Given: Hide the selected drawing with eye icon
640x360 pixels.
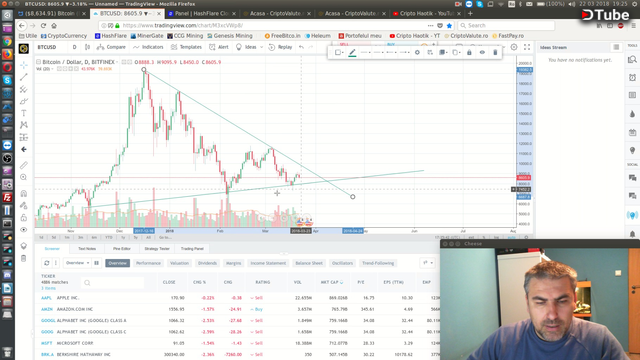Looking at the screenshot, I should coord(482,53).
